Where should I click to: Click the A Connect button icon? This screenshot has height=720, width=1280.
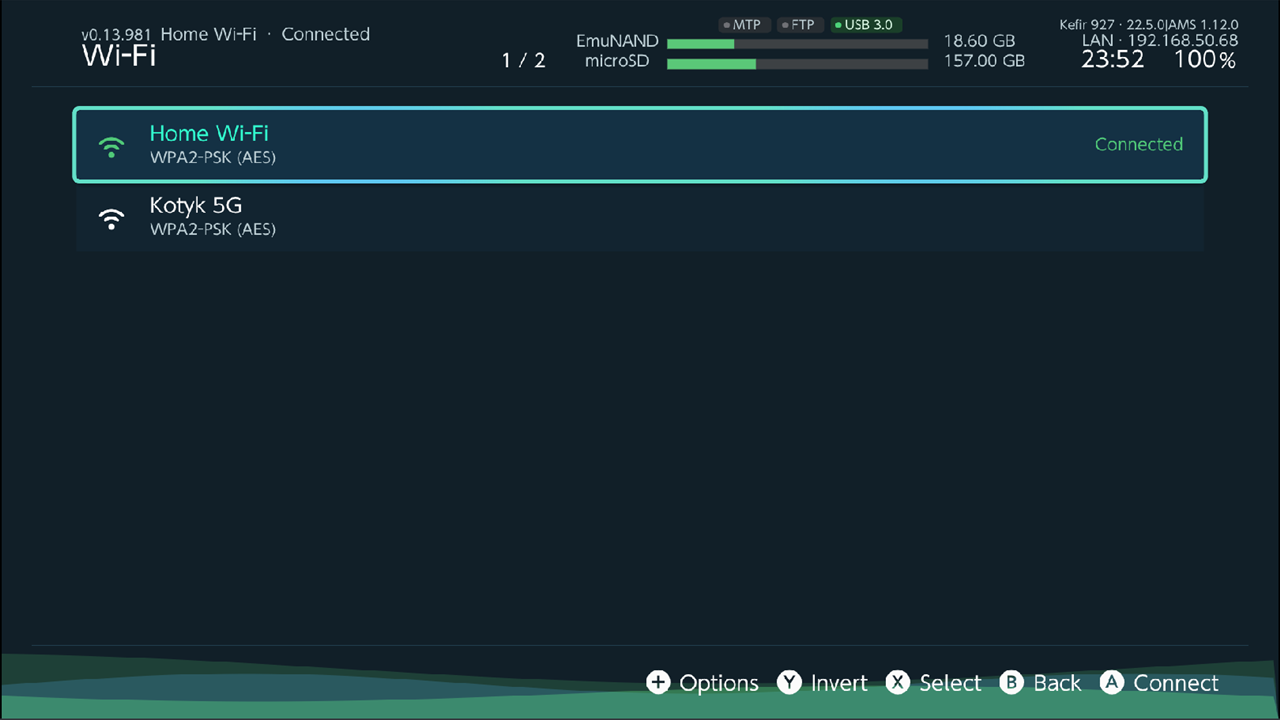coord(1112,682)
